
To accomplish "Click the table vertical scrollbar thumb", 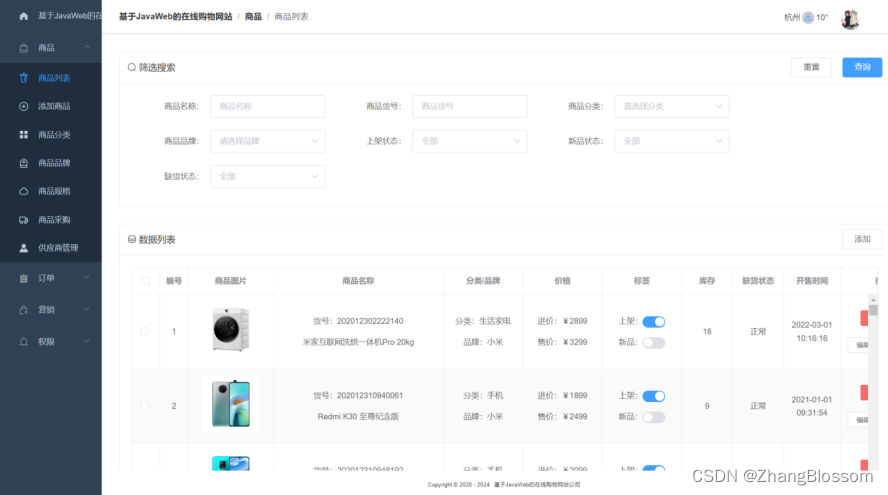I will (873, 310).
